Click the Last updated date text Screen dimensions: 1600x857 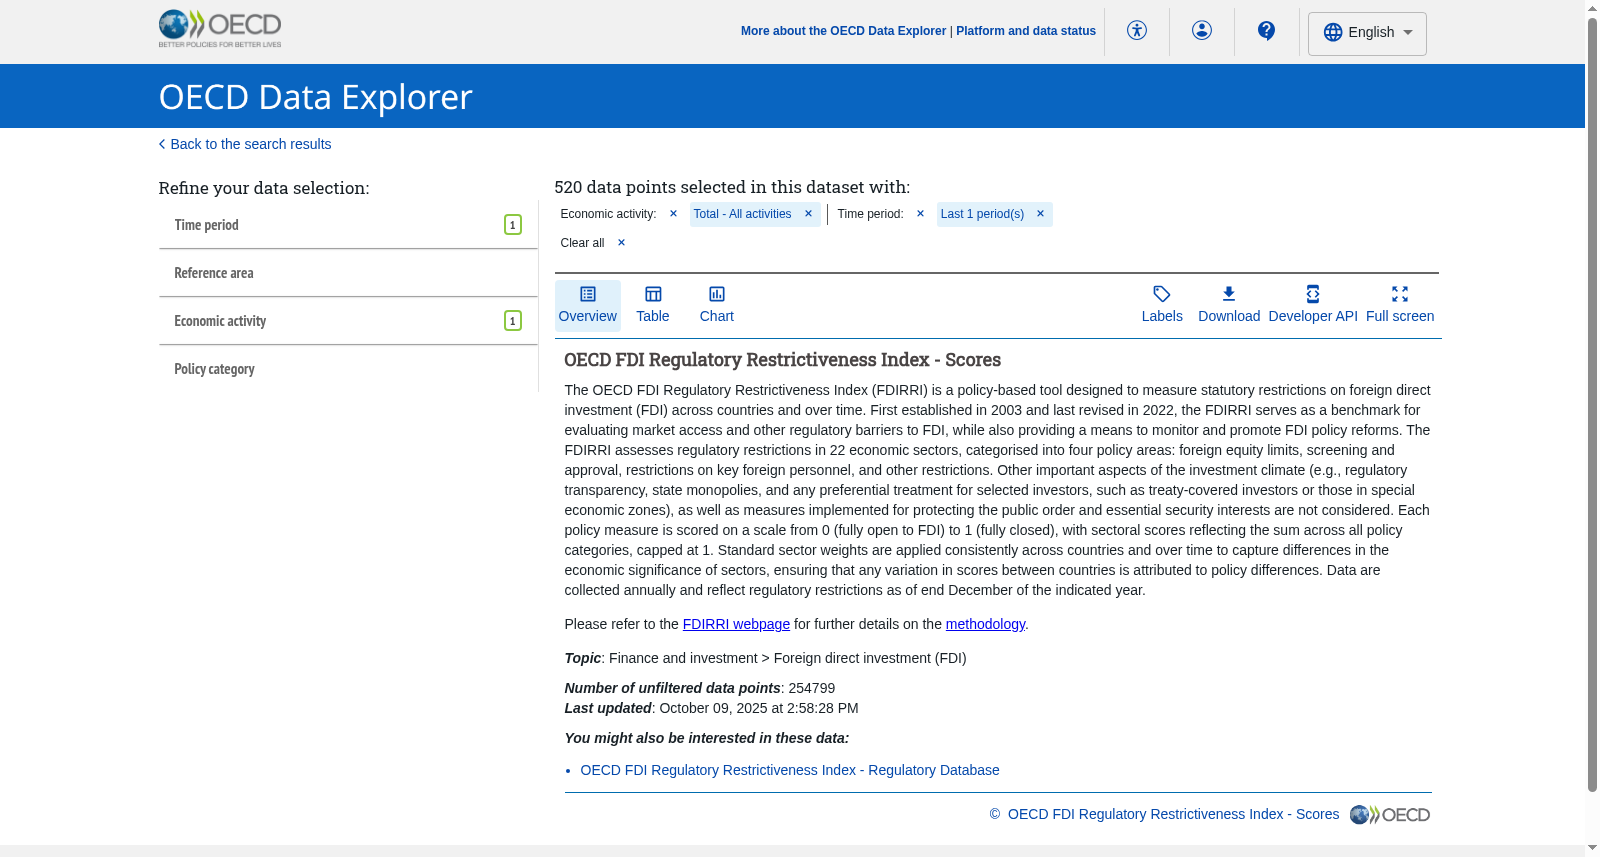click(711, 708)
